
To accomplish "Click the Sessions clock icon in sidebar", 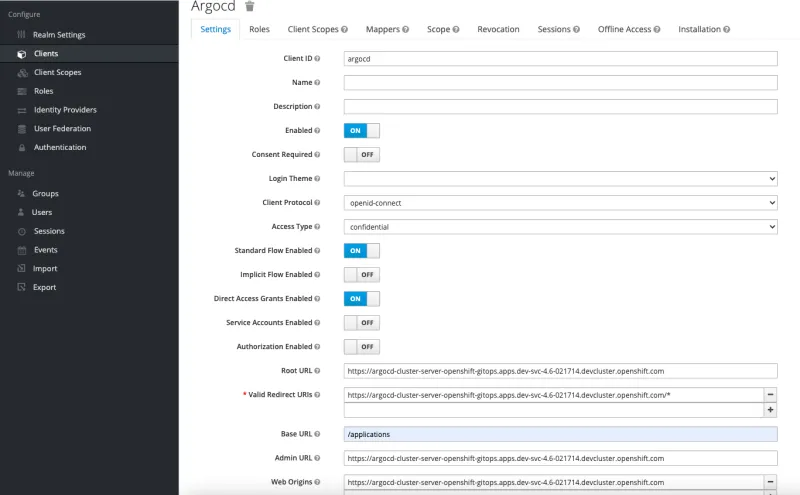I will point(21,232).
